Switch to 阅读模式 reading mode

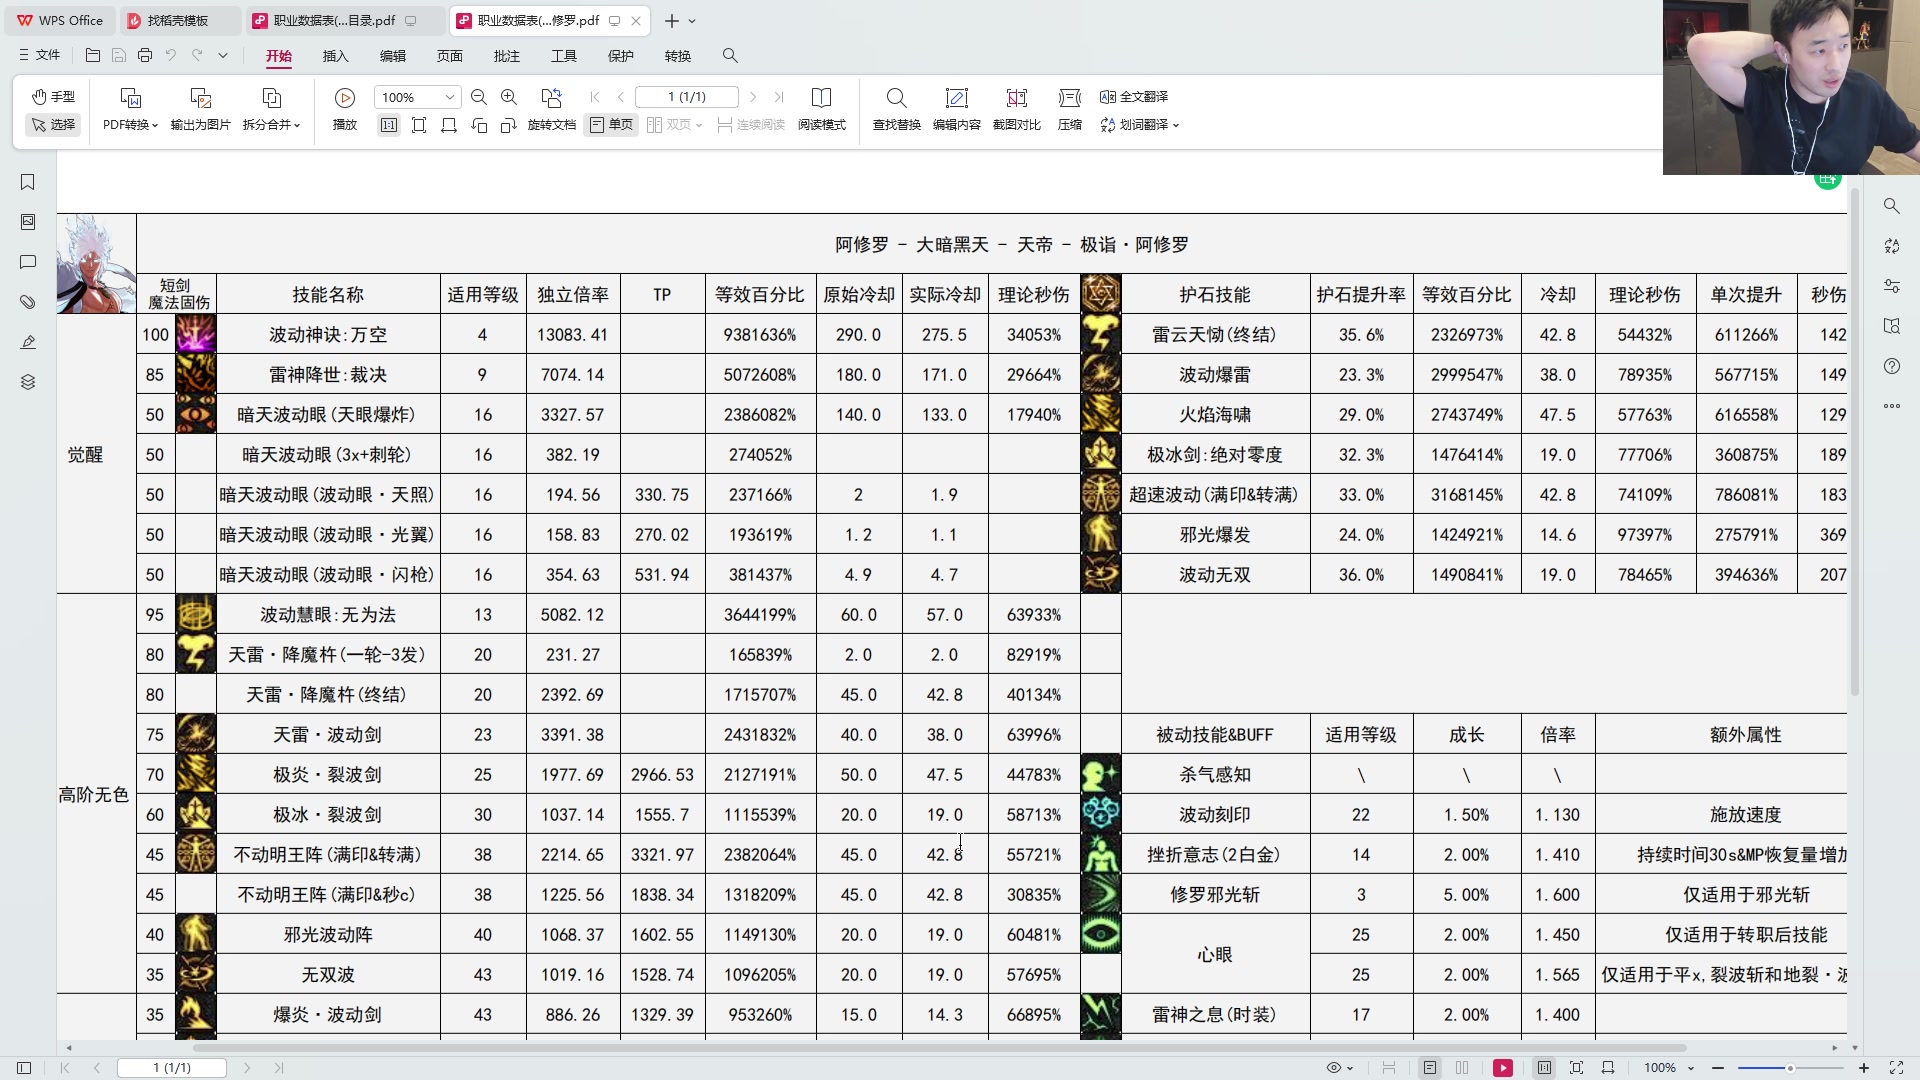tap(821, 108)
